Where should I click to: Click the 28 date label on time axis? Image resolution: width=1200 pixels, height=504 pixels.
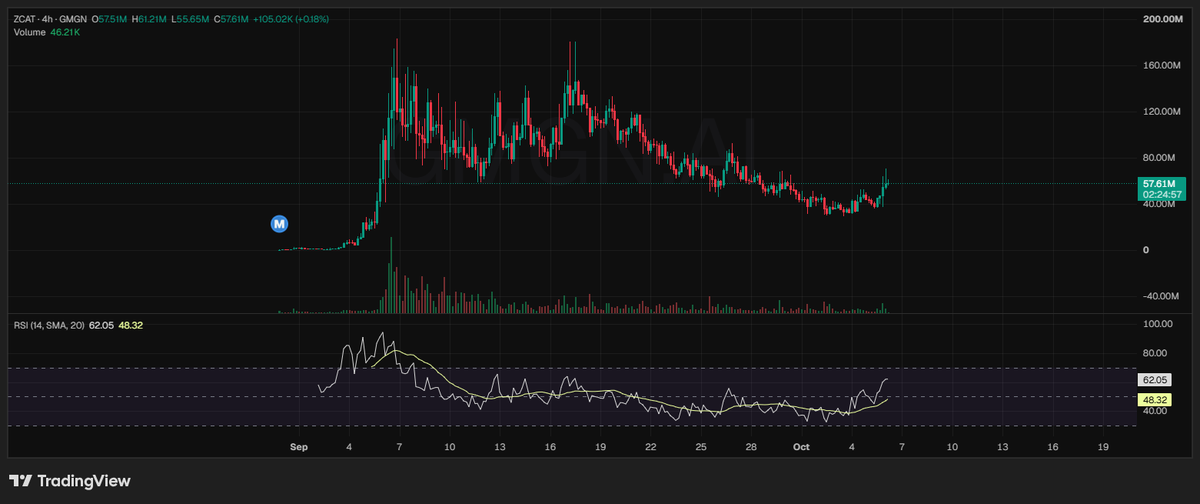point(751,447)
